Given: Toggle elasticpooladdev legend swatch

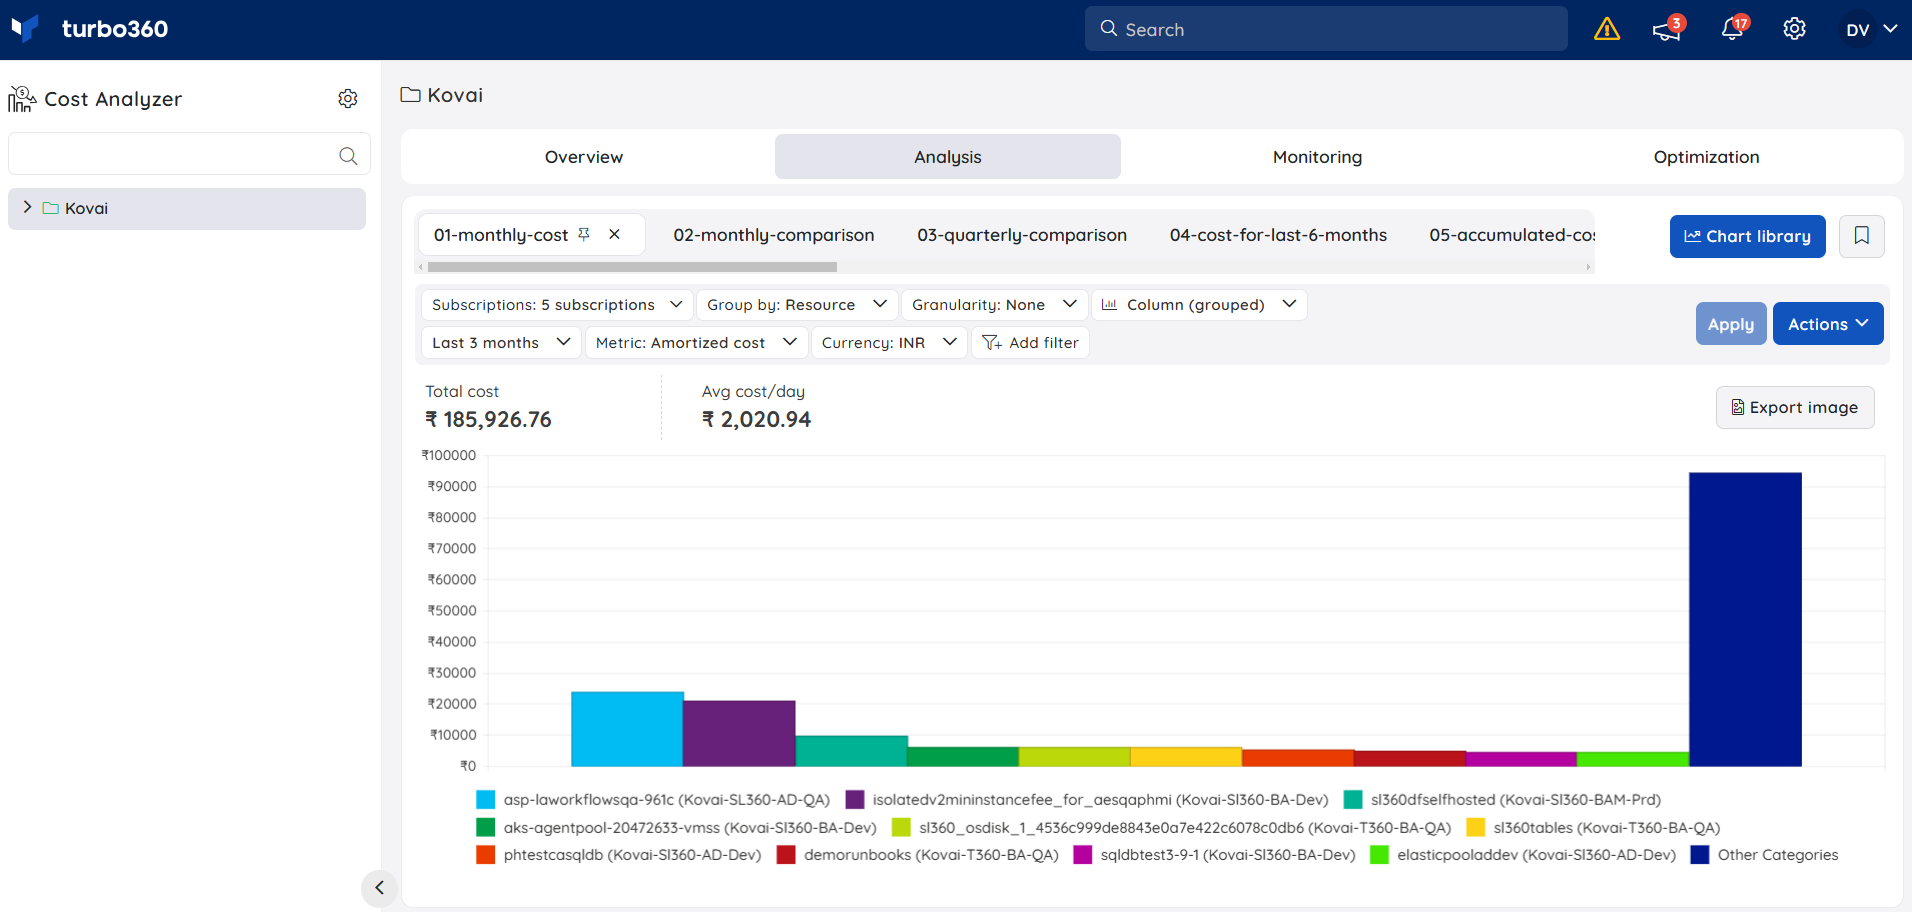Looking at the screenshot, I should [x=1379, y=855].
